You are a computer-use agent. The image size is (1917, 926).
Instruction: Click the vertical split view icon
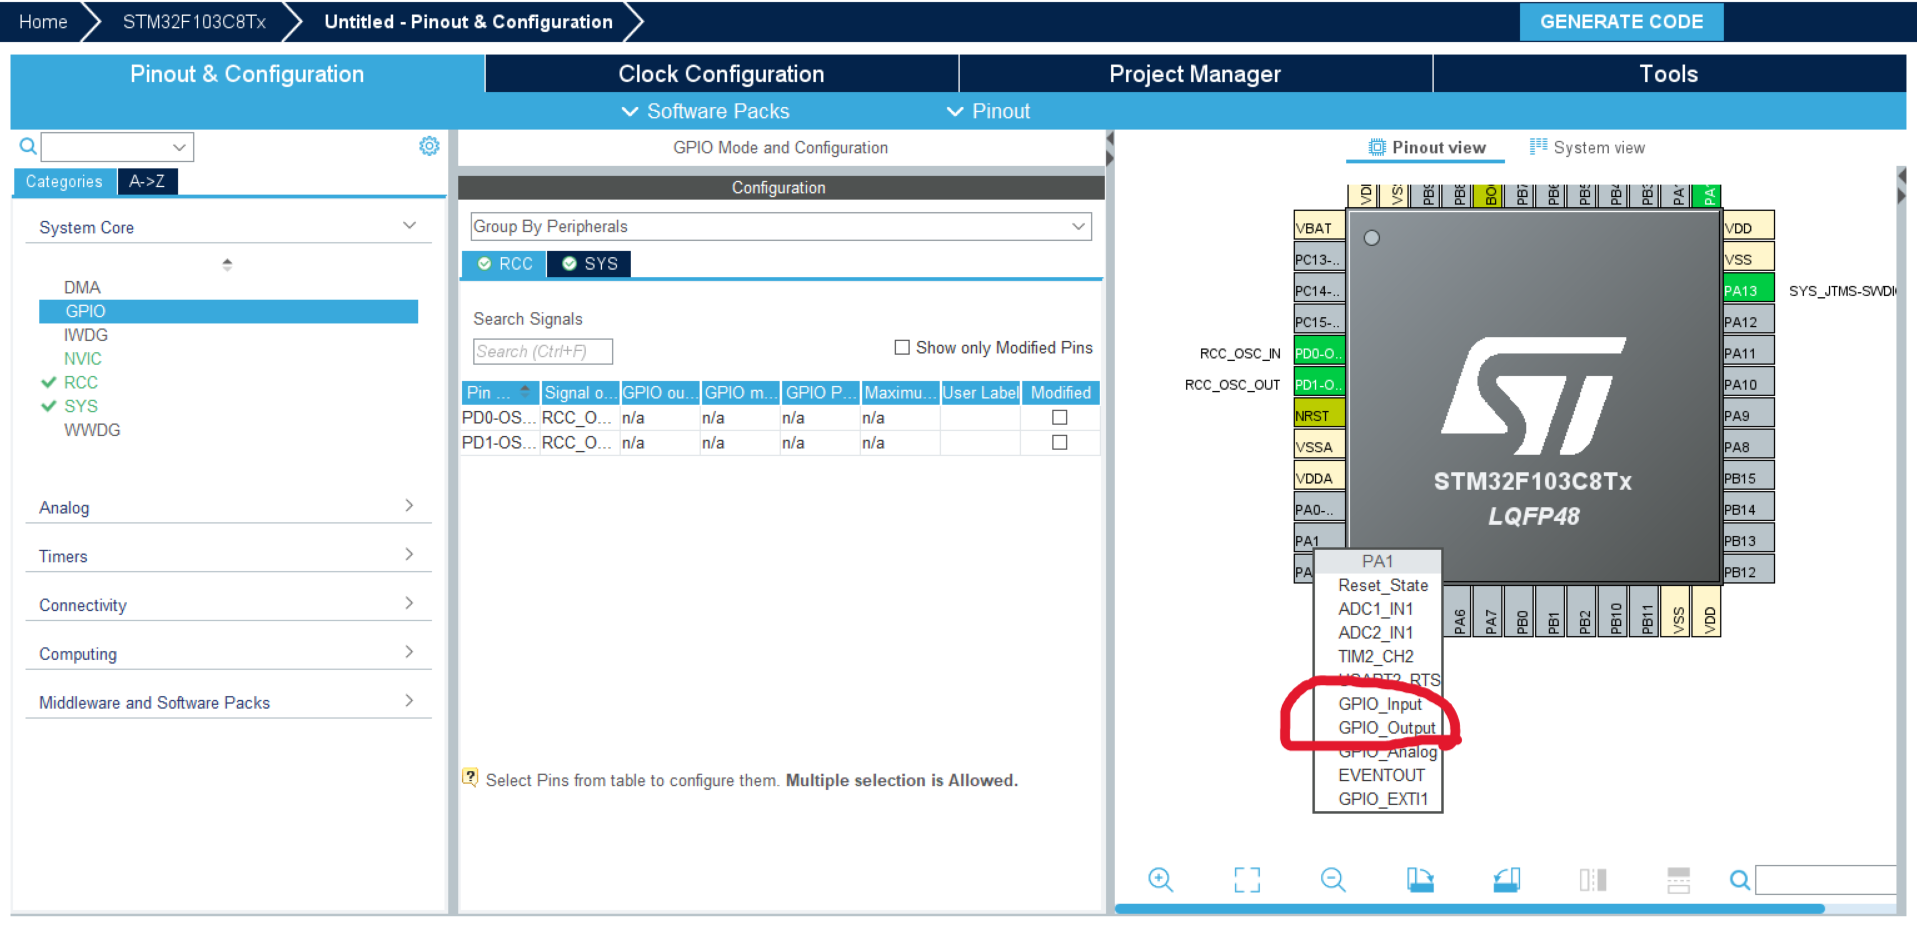click(x=1593, y=880)
